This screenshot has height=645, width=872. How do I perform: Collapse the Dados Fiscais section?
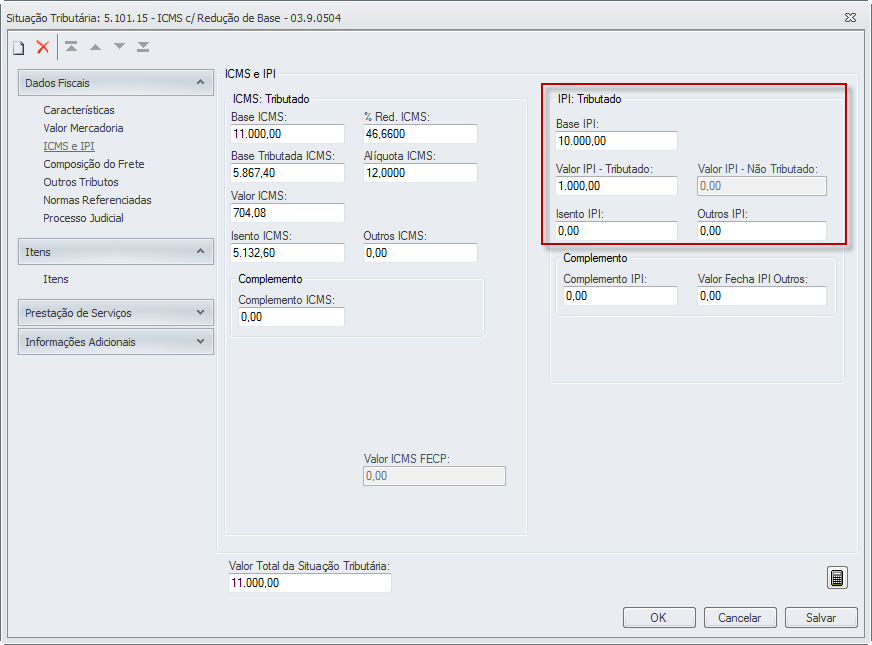click(x=201, y=83)
